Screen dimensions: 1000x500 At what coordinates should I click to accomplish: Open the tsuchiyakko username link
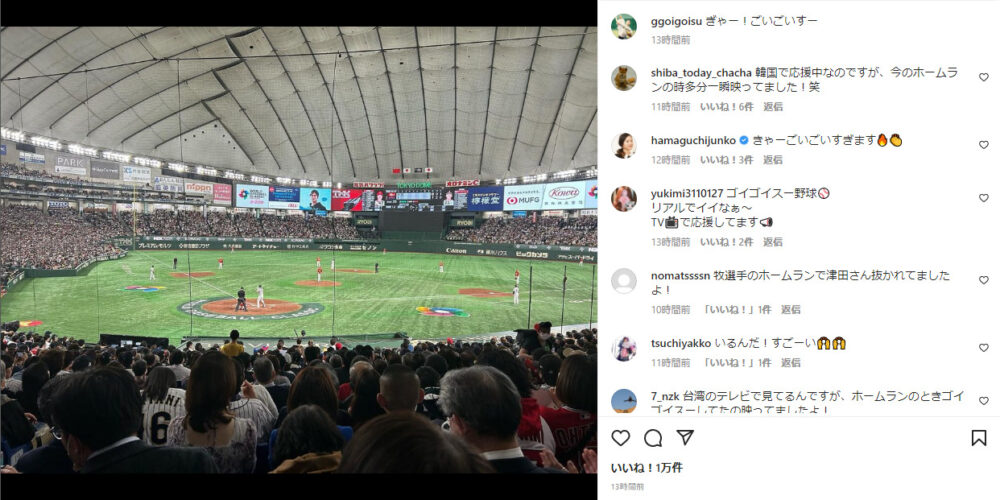(681, 343)
